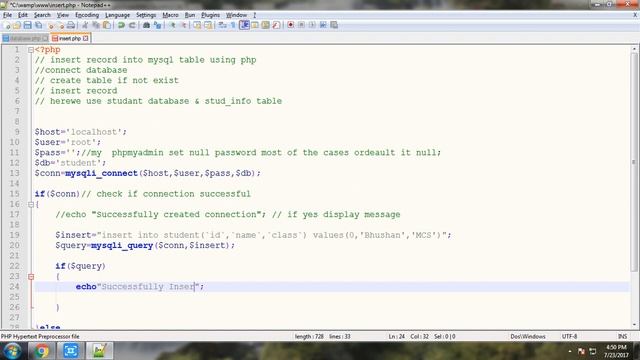
Task: Click UTF-8 encoding in the status bar
Action: (569, 336)
